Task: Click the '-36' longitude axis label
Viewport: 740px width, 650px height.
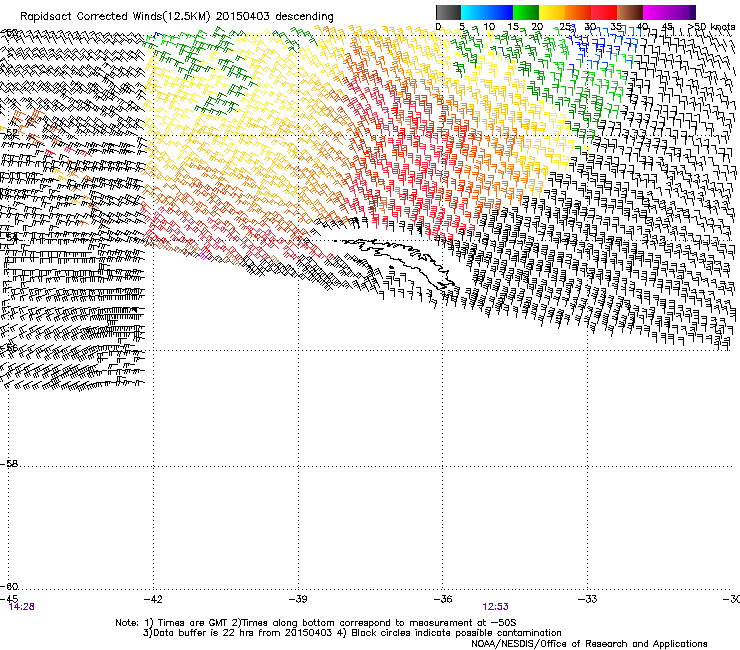Action: [443, 599]
